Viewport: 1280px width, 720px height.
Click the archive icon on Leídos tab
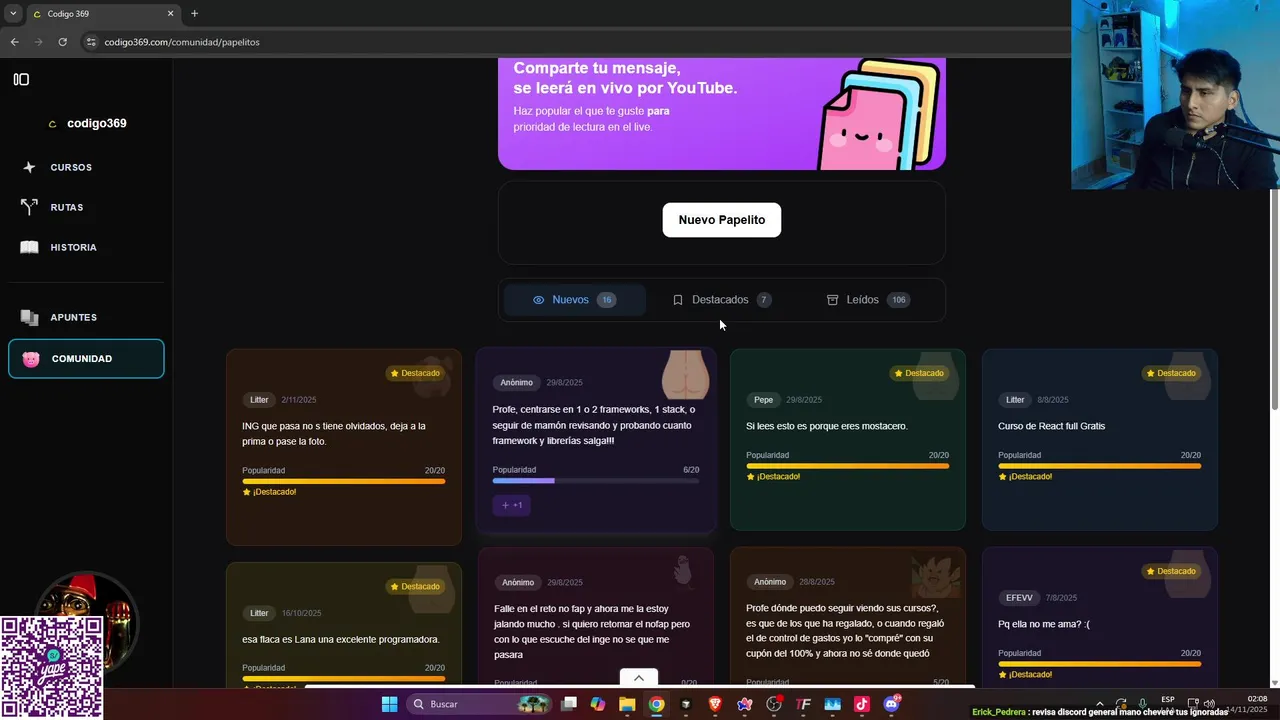[832, 300]
